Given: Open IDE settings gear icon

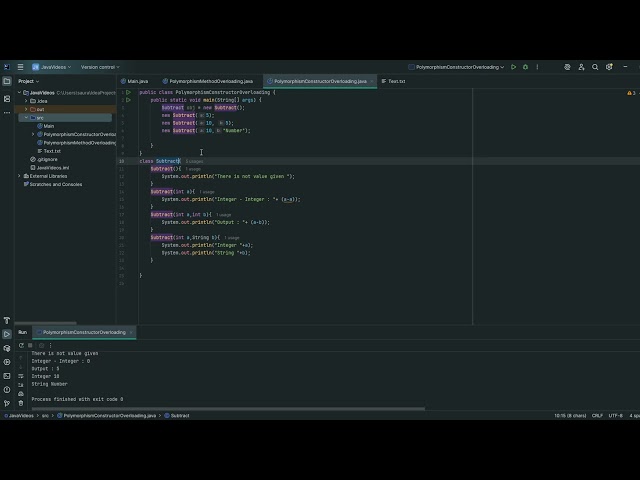Looking at the screenshot, I should (609, 67).
